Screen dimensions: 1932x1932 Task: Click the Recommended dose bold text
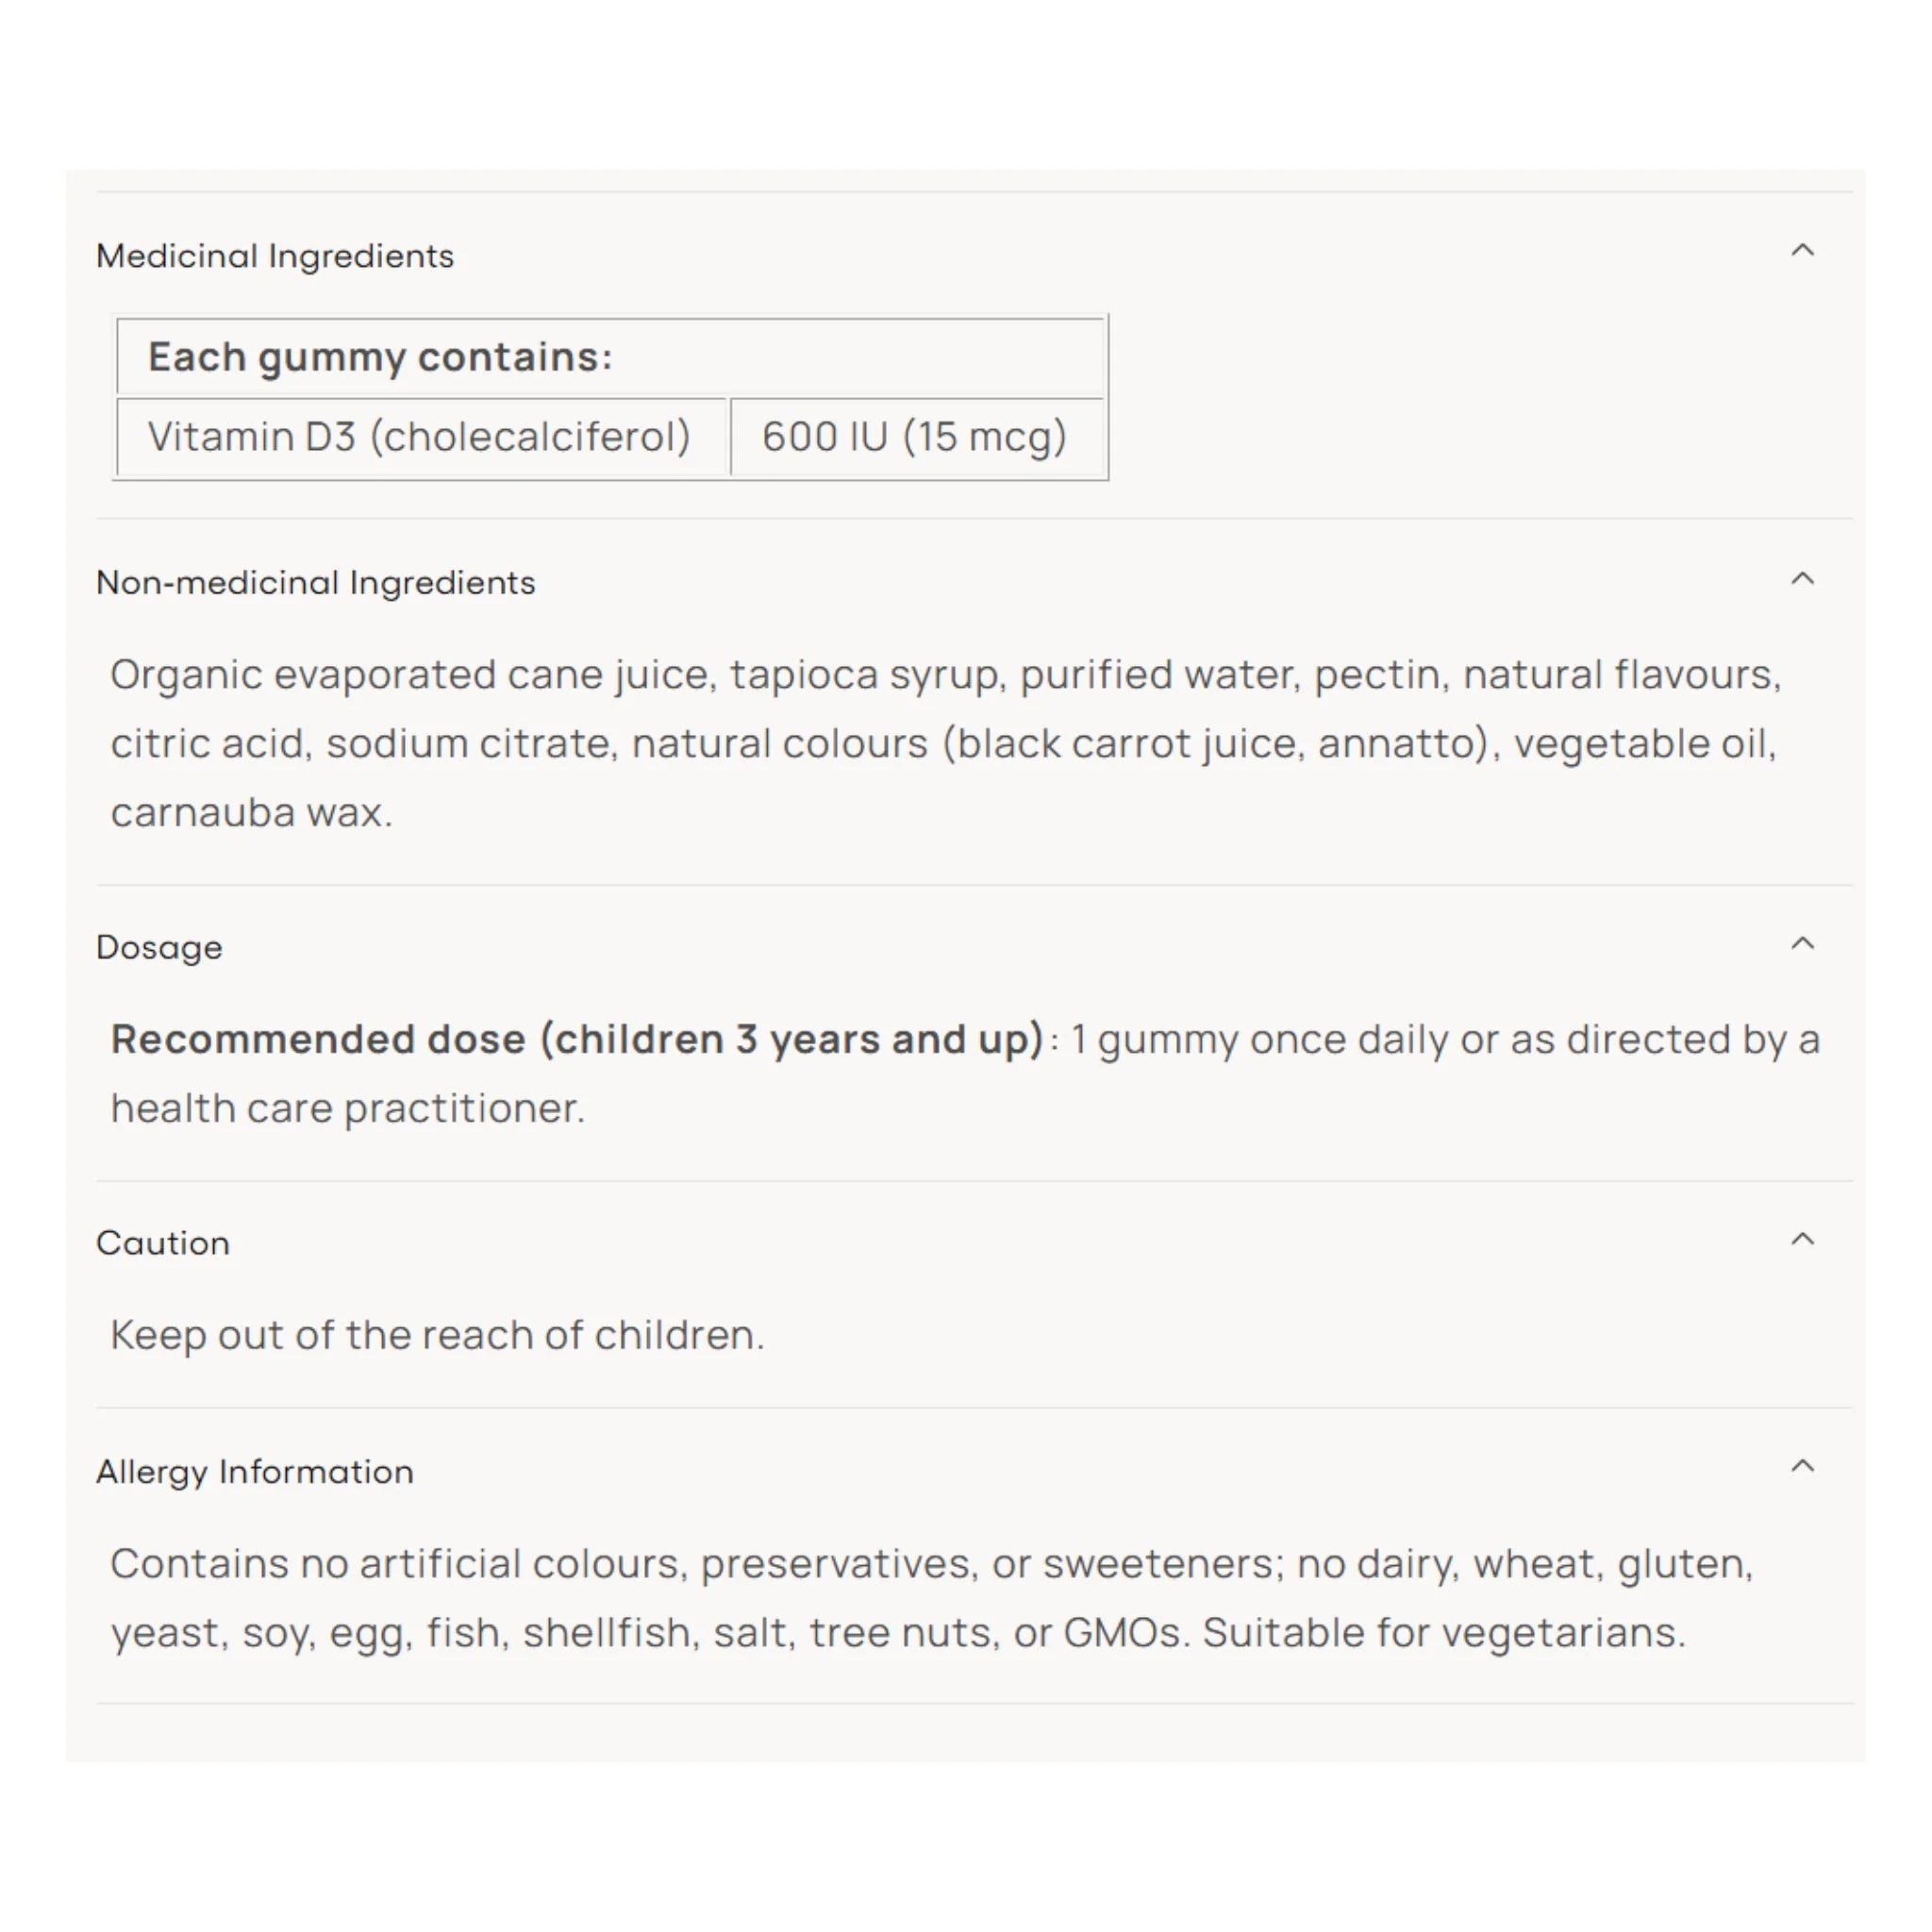[578, 1039]
